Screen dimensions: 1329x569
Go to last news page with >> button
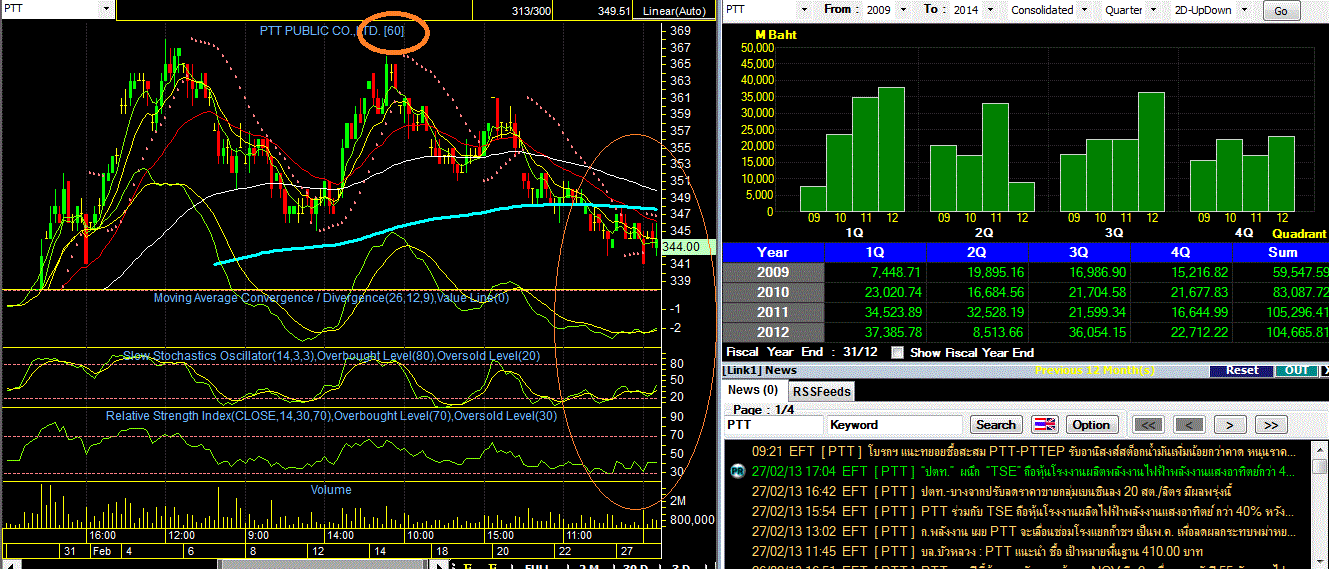coord(1271,425)
